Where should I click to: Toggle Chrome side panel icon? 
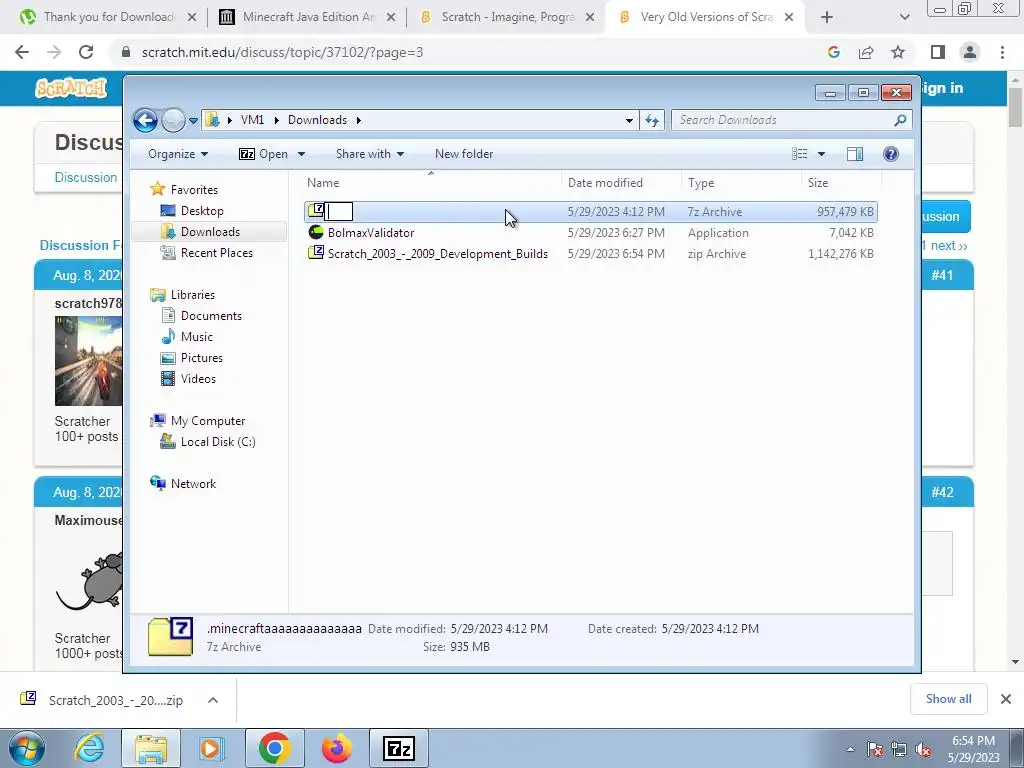938,52
